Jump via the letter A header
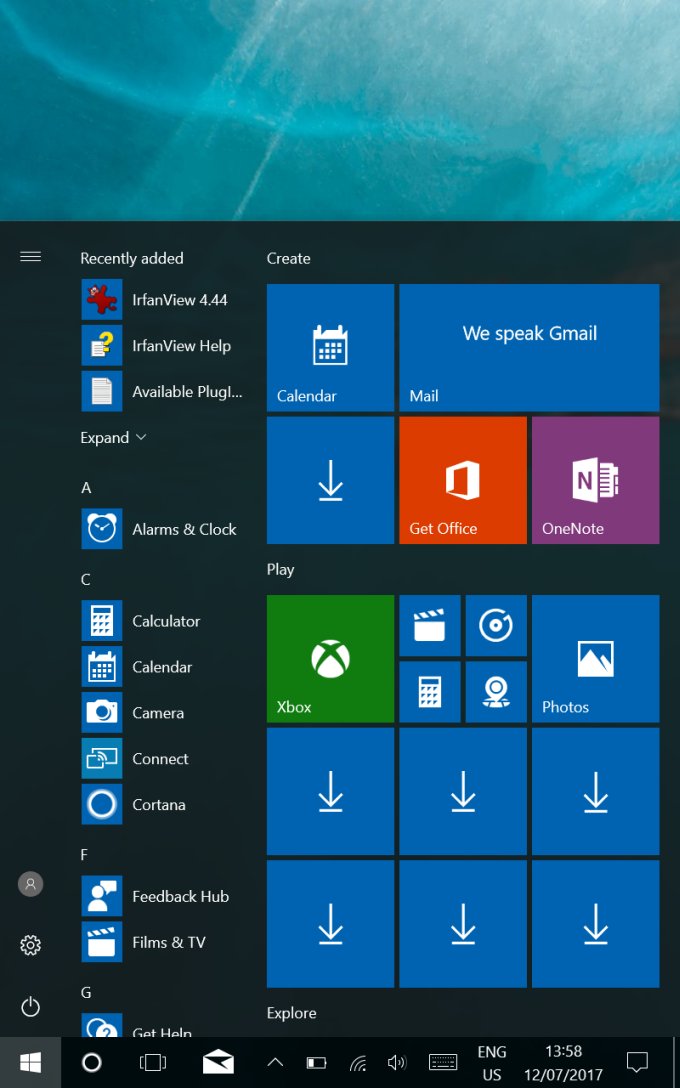 (x=86, y=488)
